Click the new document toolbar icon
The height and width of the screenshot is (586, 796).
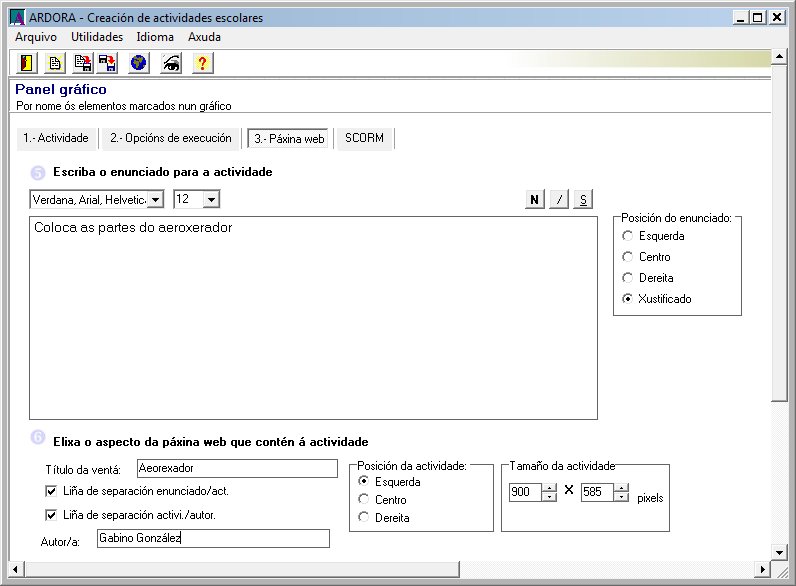55,63
